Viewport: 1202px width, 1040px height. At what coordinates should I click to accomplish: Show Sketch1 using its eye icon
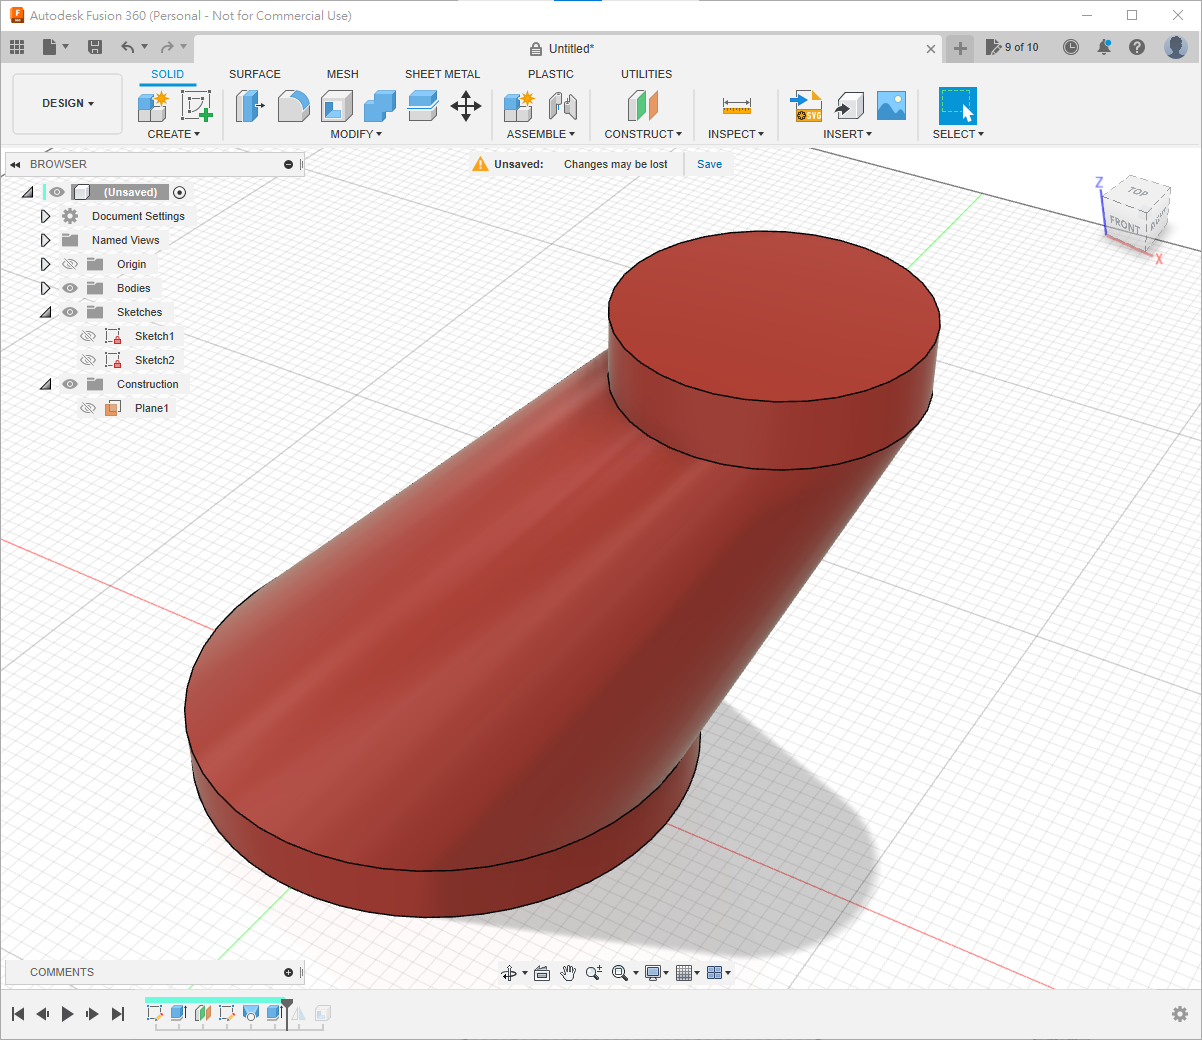(88, 336)
